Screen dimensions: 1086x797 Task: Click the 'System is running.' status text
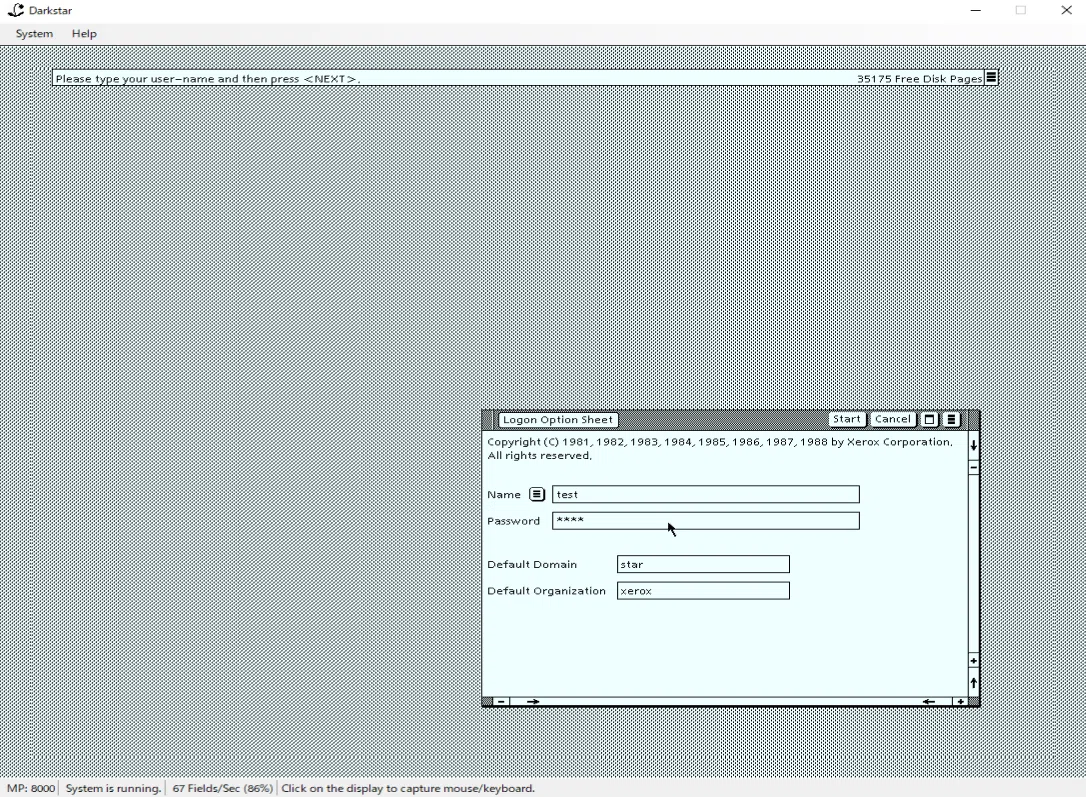(113, 788)
